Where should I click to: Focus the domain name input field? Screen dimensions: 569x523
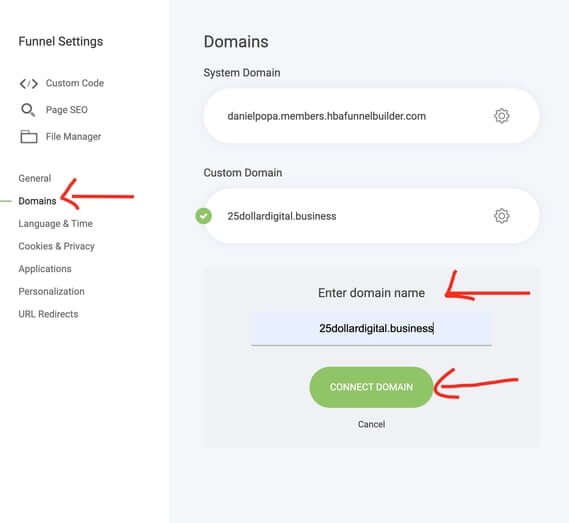click(x=371, y=329)
